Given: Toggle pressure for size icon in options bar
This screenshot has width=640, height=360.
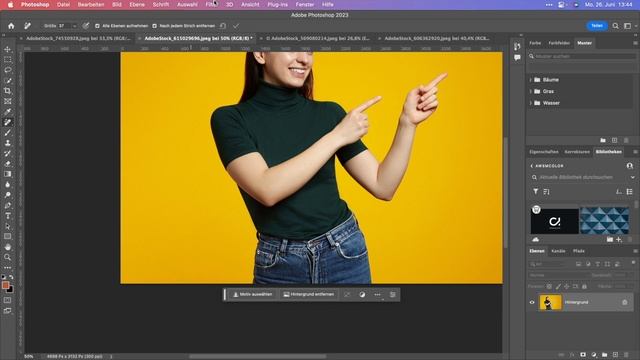Looking at the screenshot, I should click(x=86, y=26).
